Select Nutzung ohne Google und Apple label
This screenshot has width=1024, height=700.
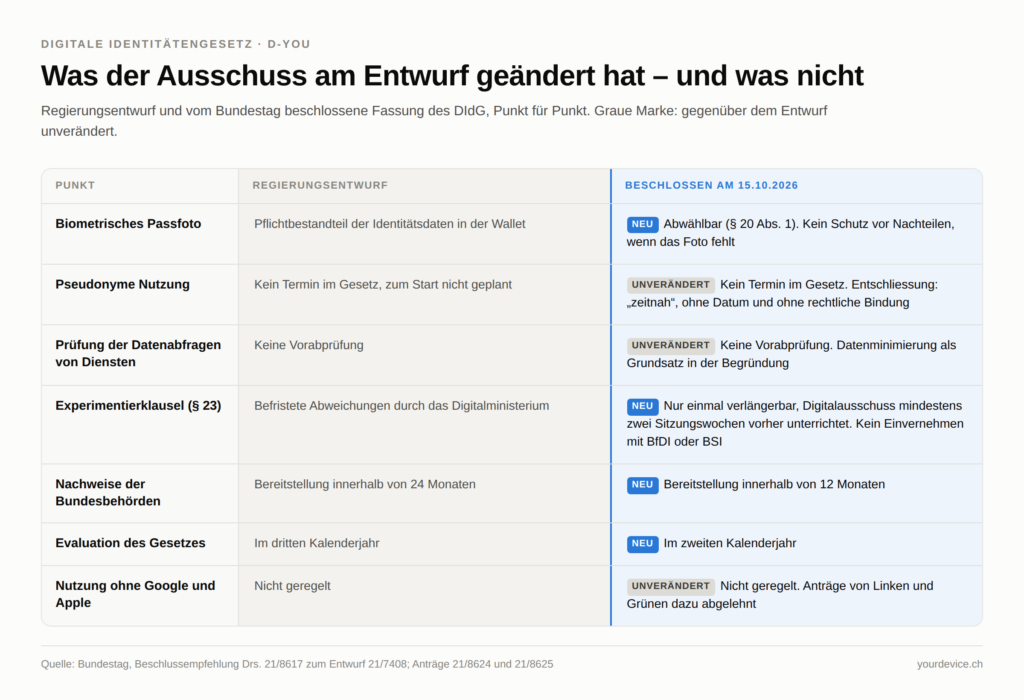[135, 594]
